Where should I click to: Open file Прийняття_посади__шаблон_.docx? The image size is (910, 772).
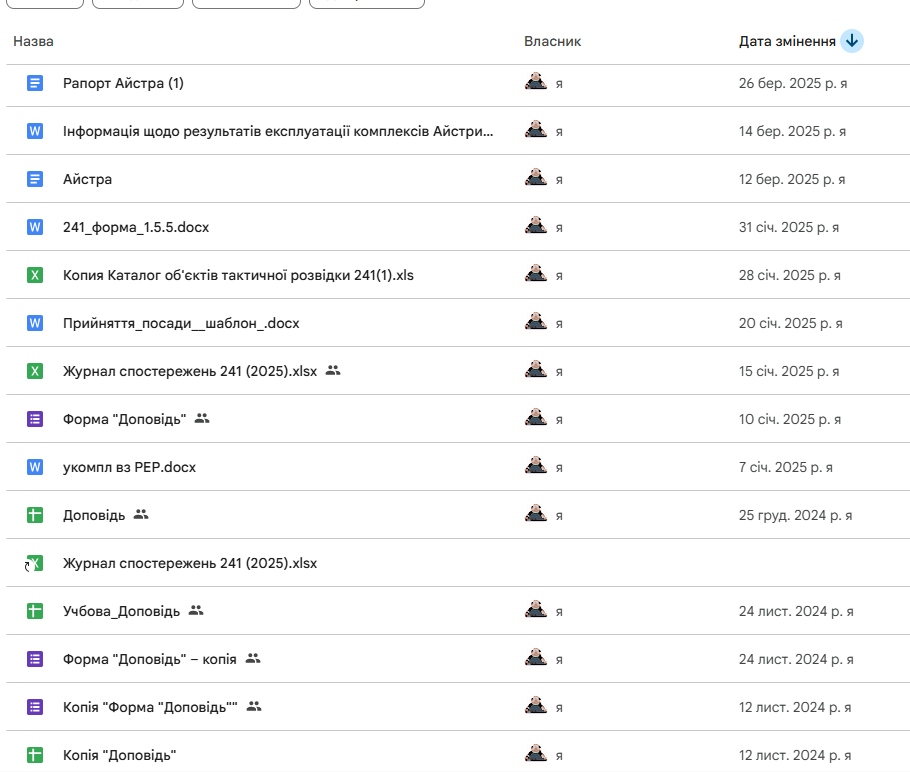click(181, 323)
